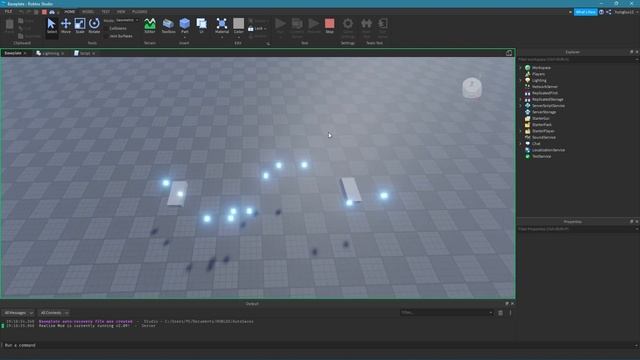Toggle the Join Surfaces checkbox
Screen dimensions: 640x360
tap(106, 36)
